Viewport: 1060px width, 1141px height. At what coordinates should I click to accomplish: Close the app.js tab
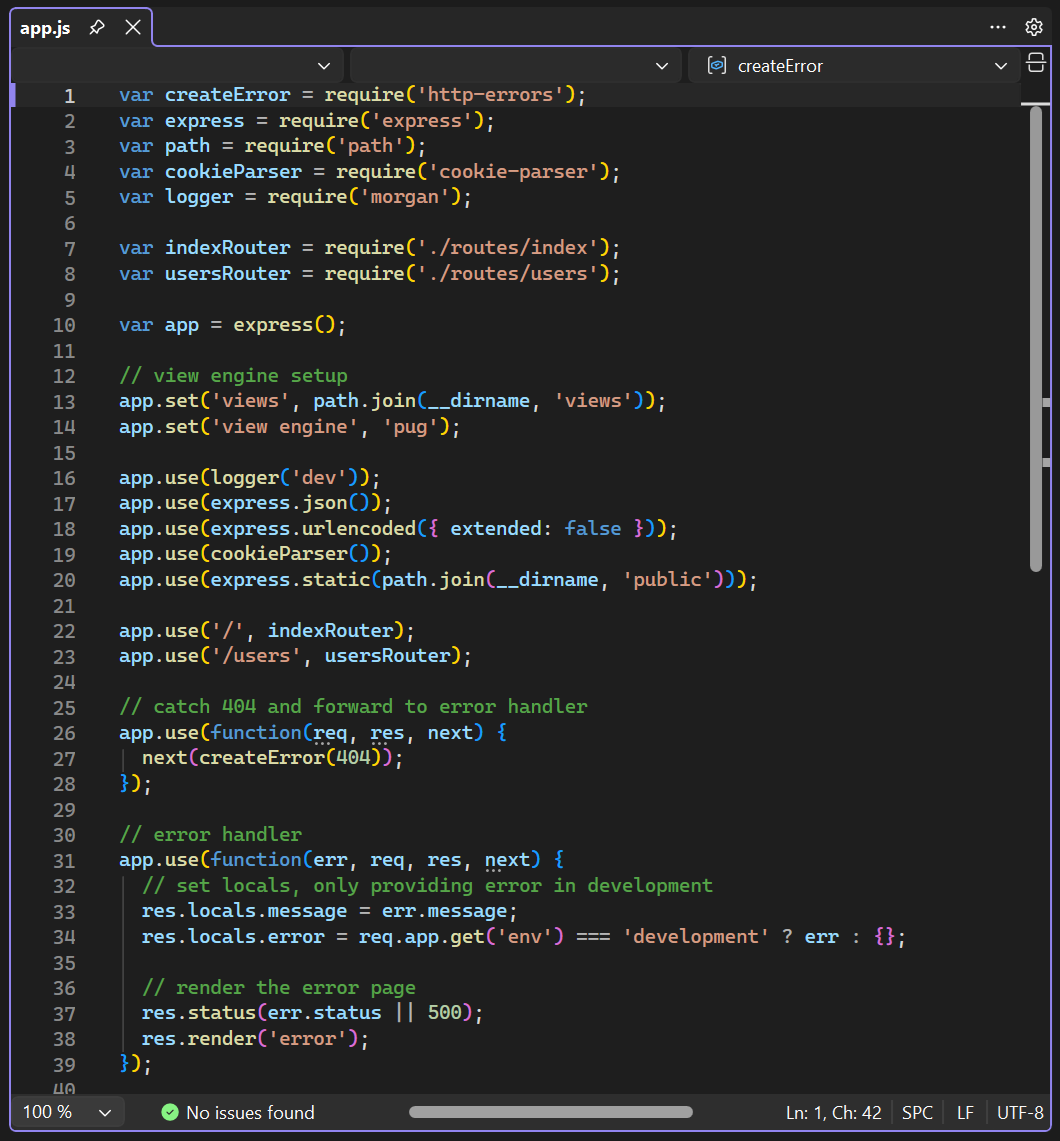133,28
